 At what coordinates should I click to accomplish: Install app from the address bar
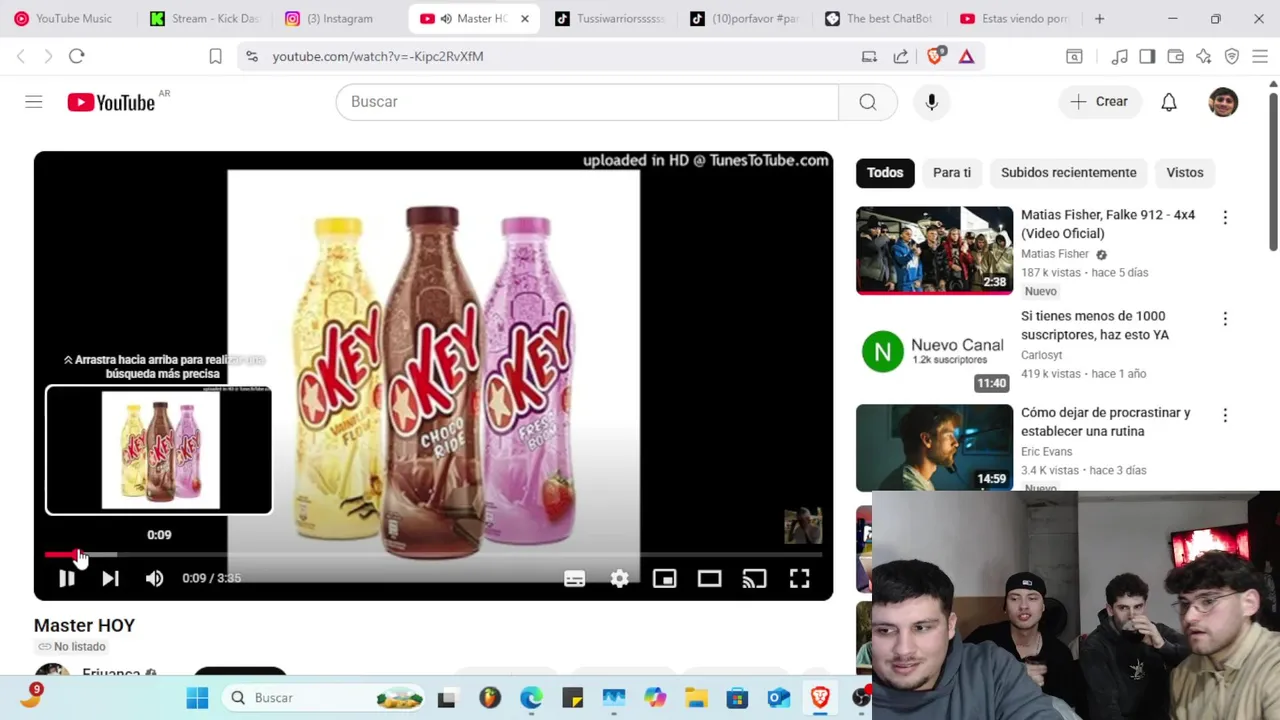[869, 57]
